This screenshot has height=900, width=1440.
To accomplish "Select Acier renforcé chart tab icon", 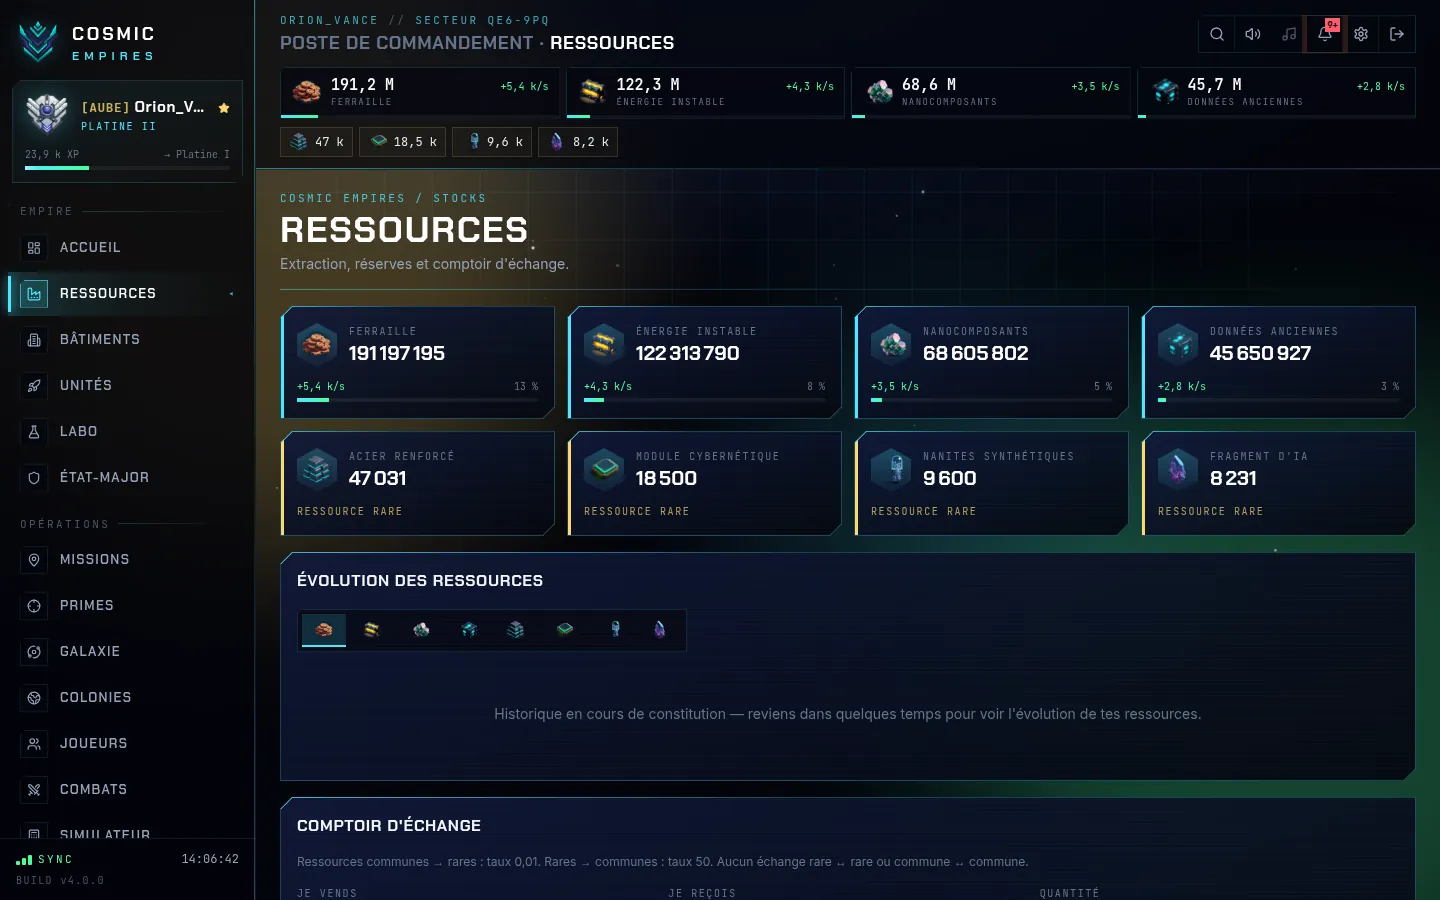I will pyautogui.click(x=516, y=630).
